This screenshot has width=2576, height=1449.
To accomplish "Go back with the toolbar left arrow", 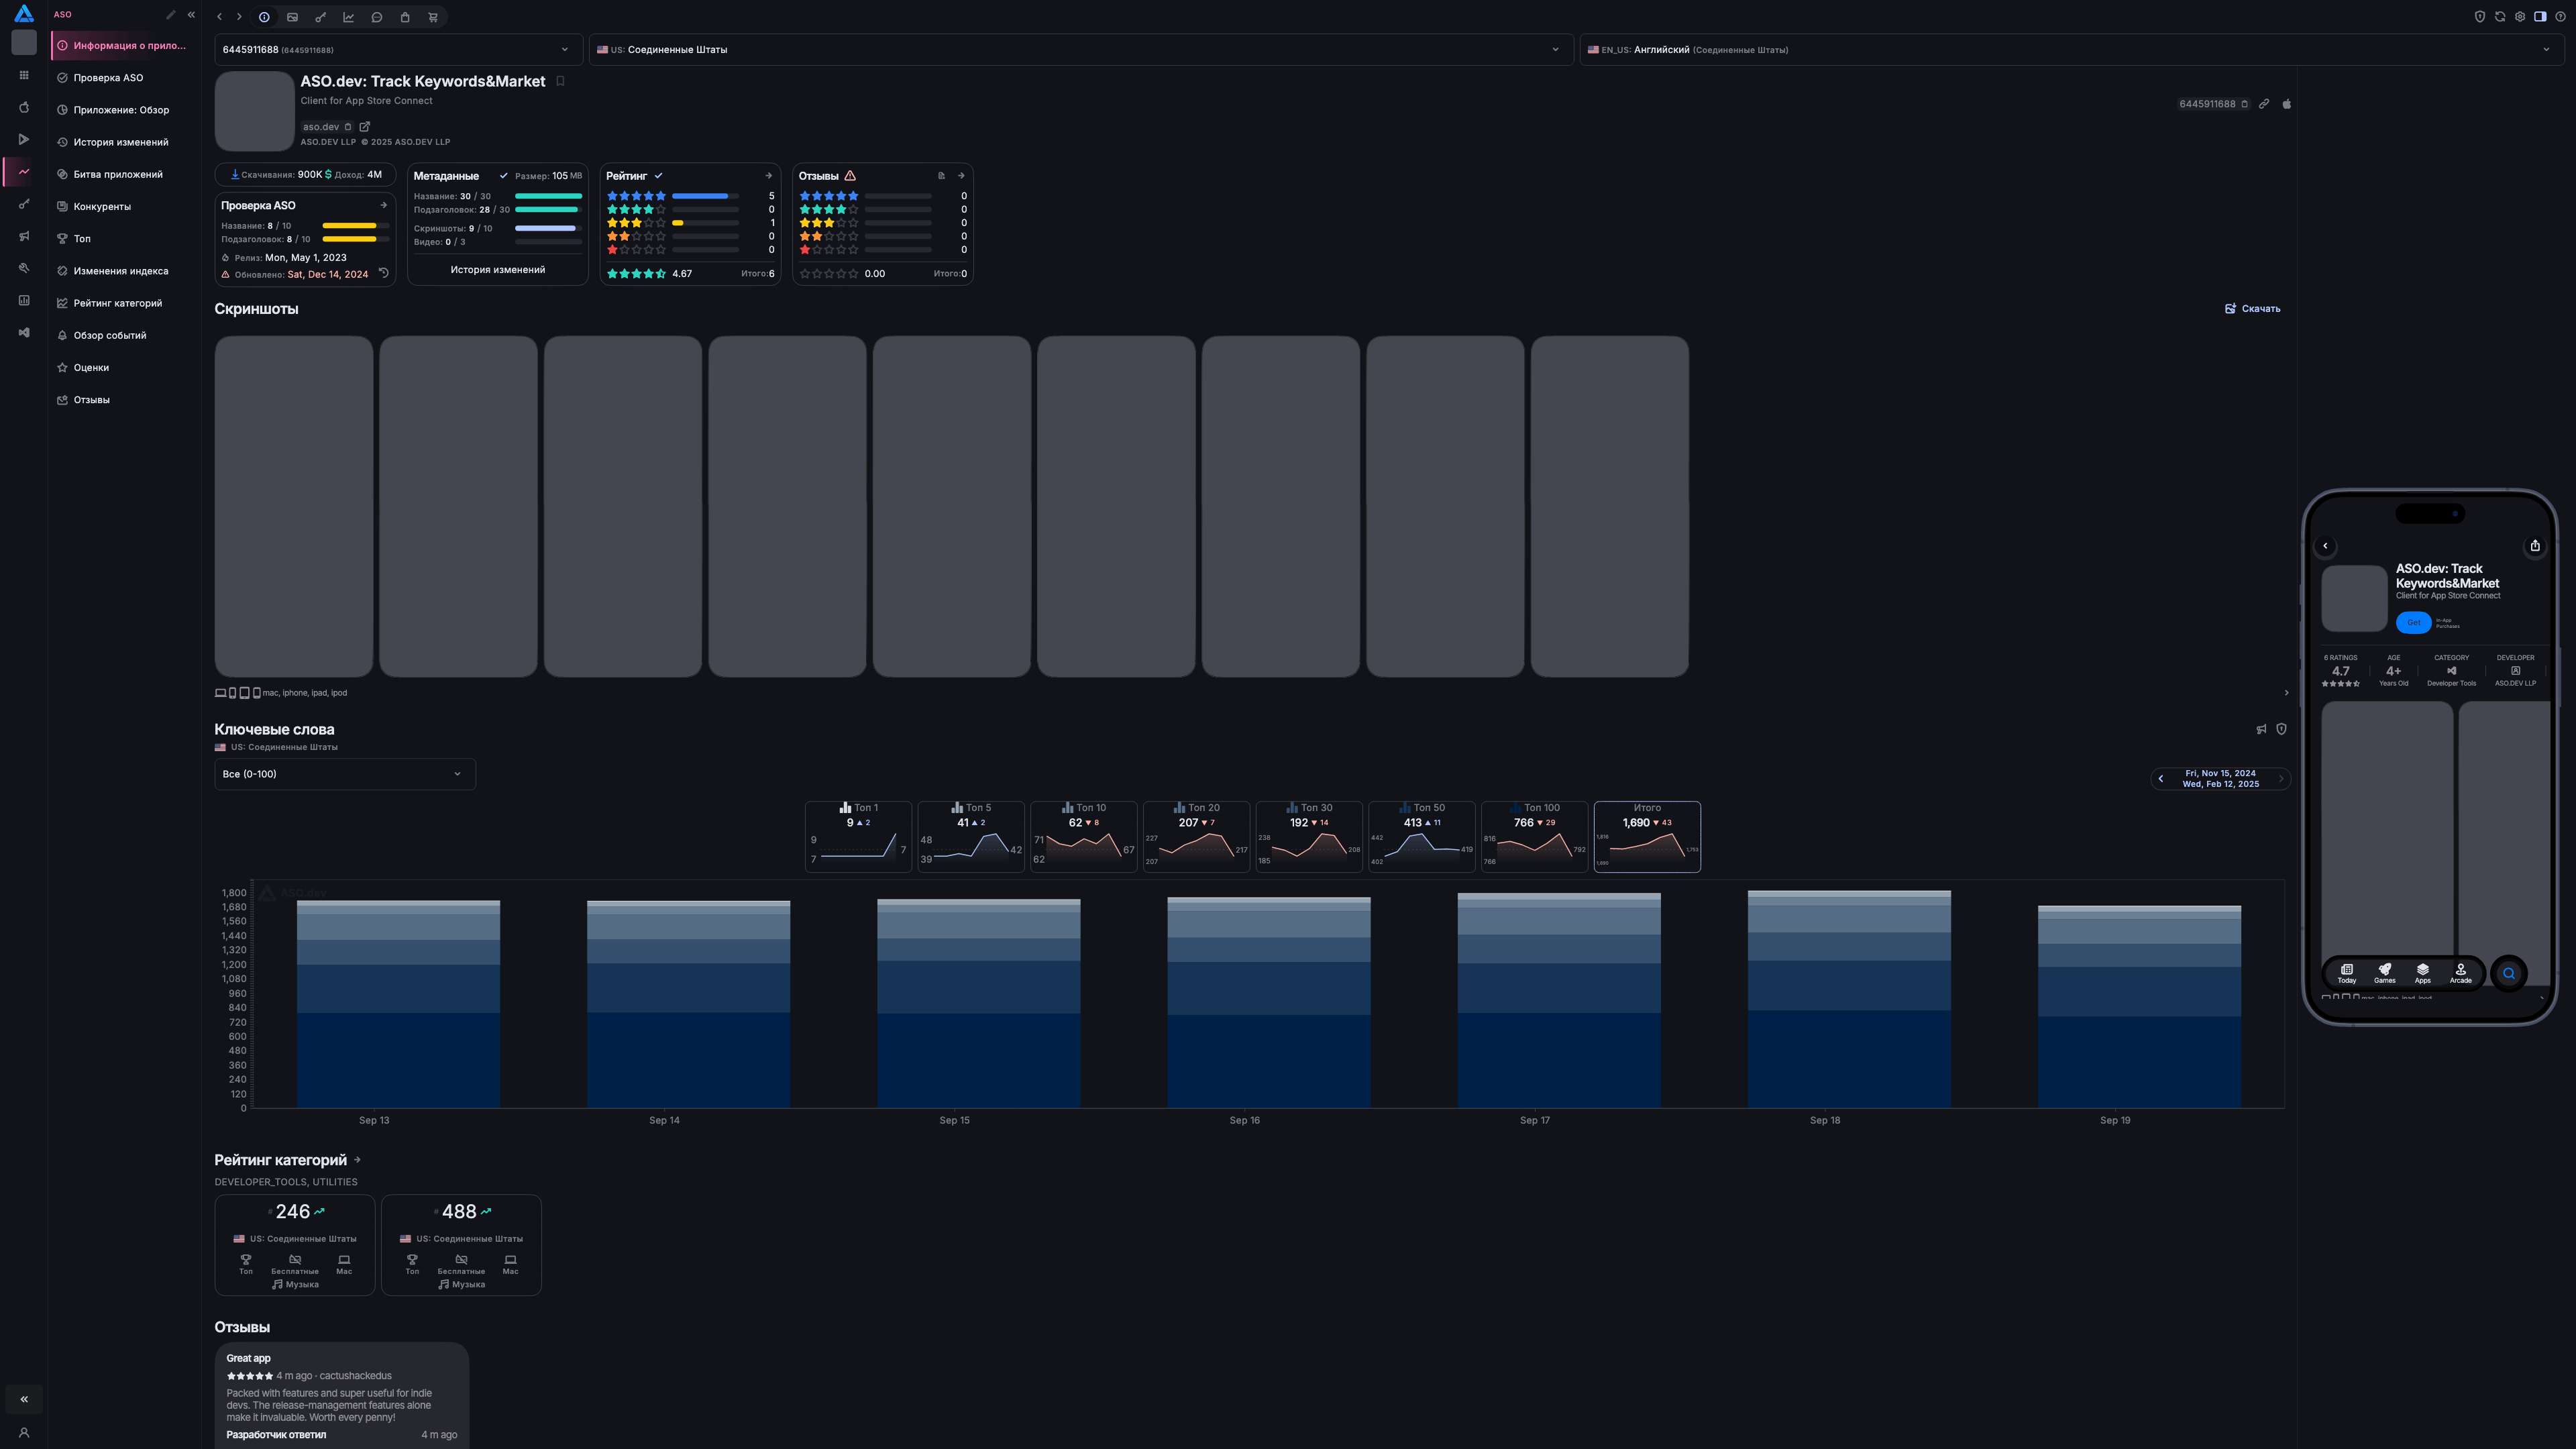I will point(220,17).
